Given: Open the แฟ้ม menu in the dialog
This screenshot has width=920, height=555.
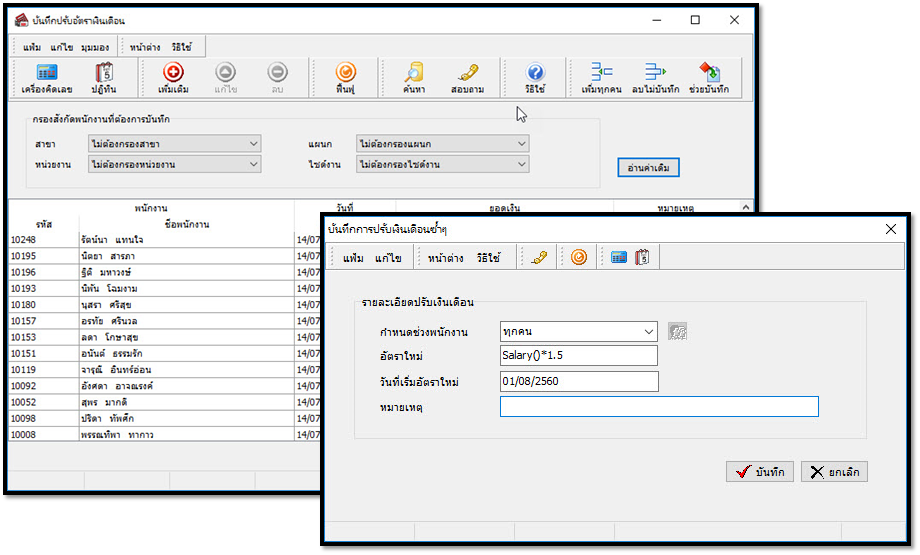Looking at the screenshot, I should pyautogui.click(x=353, y=258).
